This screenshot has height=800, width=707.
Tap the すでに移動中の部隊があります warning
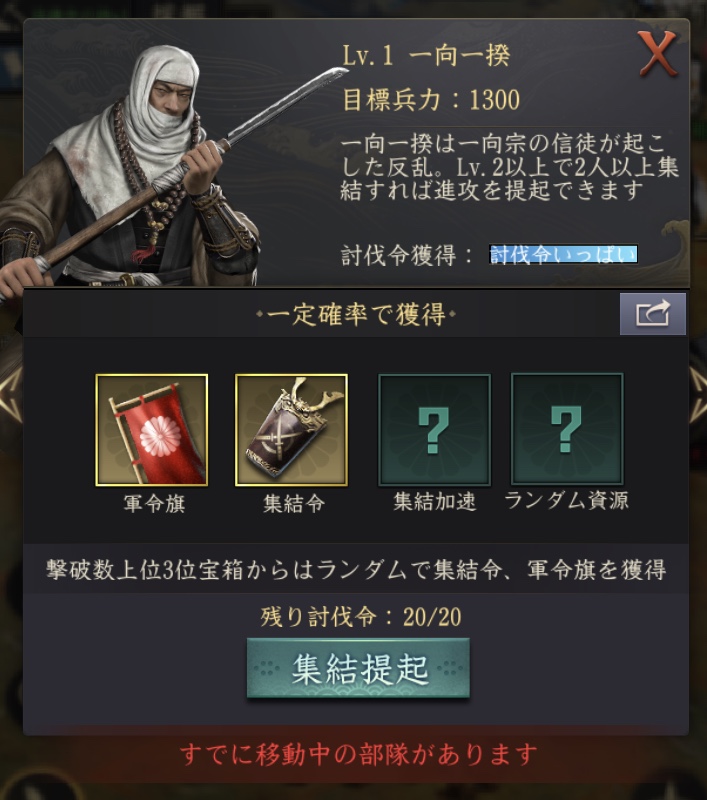pyautogui.click(x=359, y=755)
